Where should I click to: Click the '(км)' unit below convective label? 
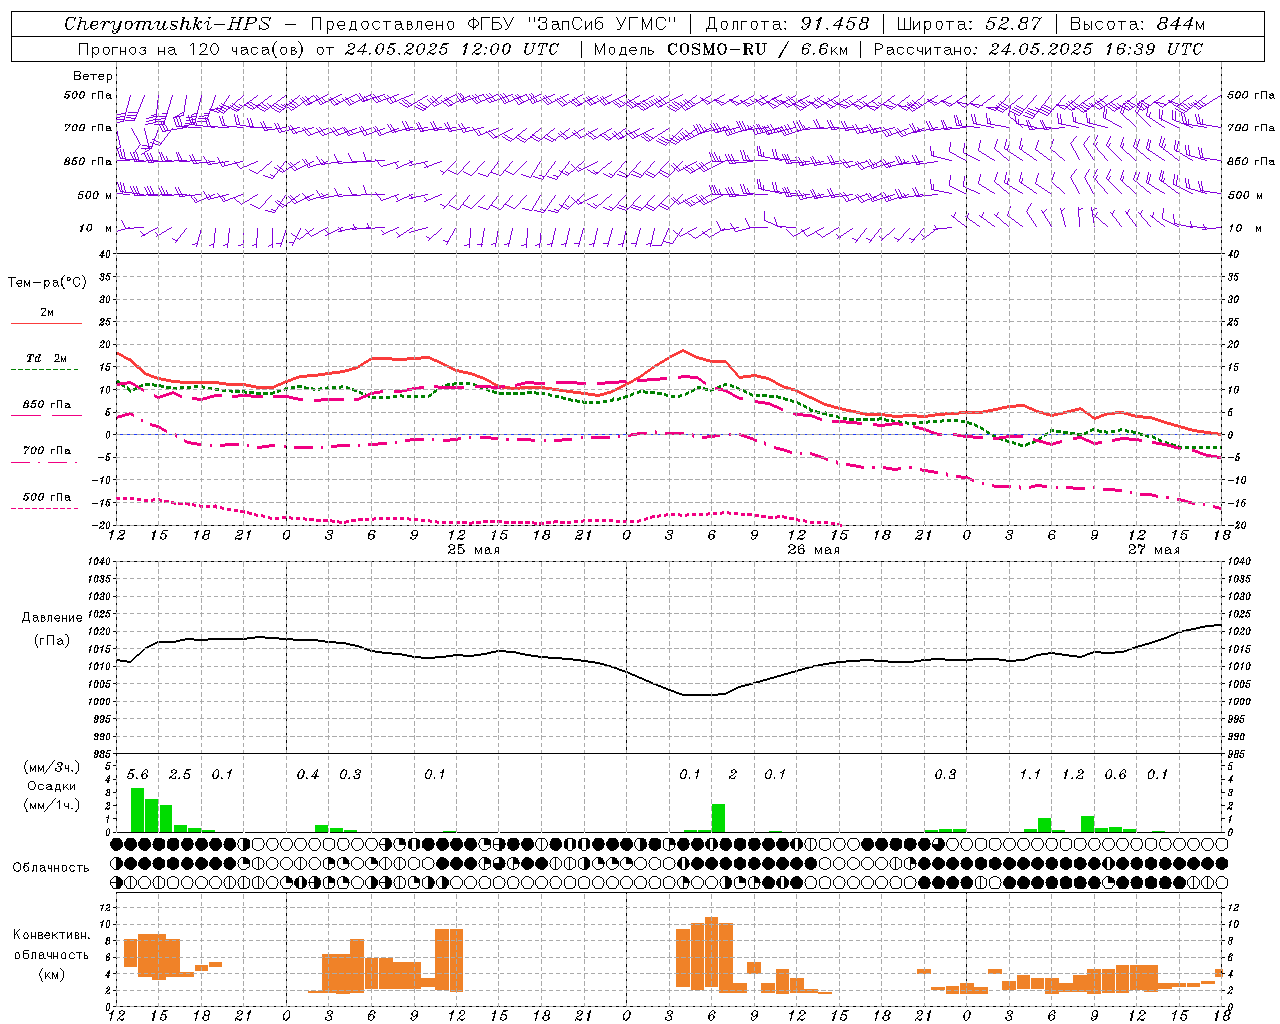coord(51,974)
